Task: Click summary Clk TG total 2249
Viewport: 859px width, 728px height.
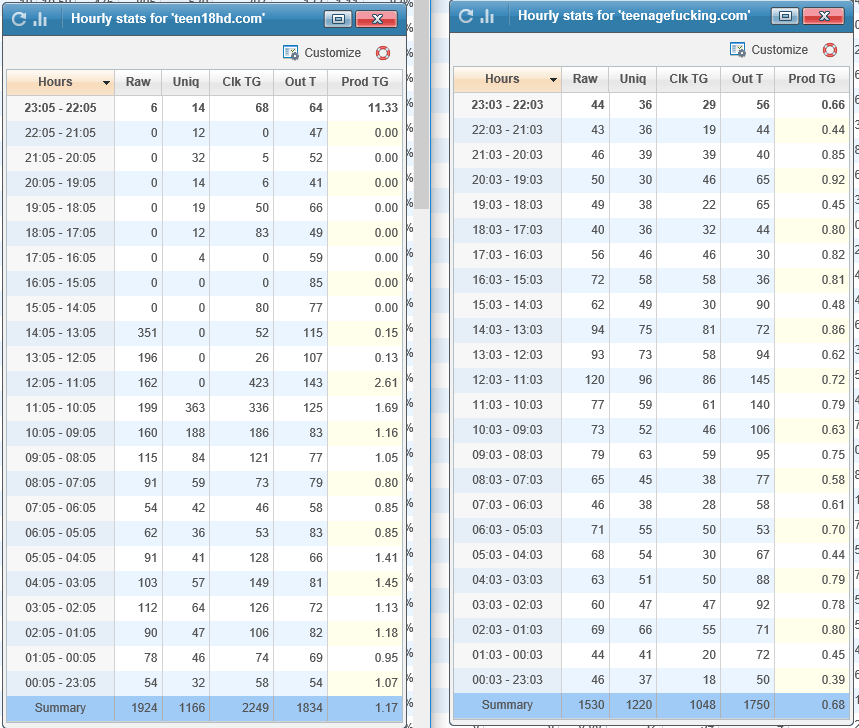Action: coord(255,708)
